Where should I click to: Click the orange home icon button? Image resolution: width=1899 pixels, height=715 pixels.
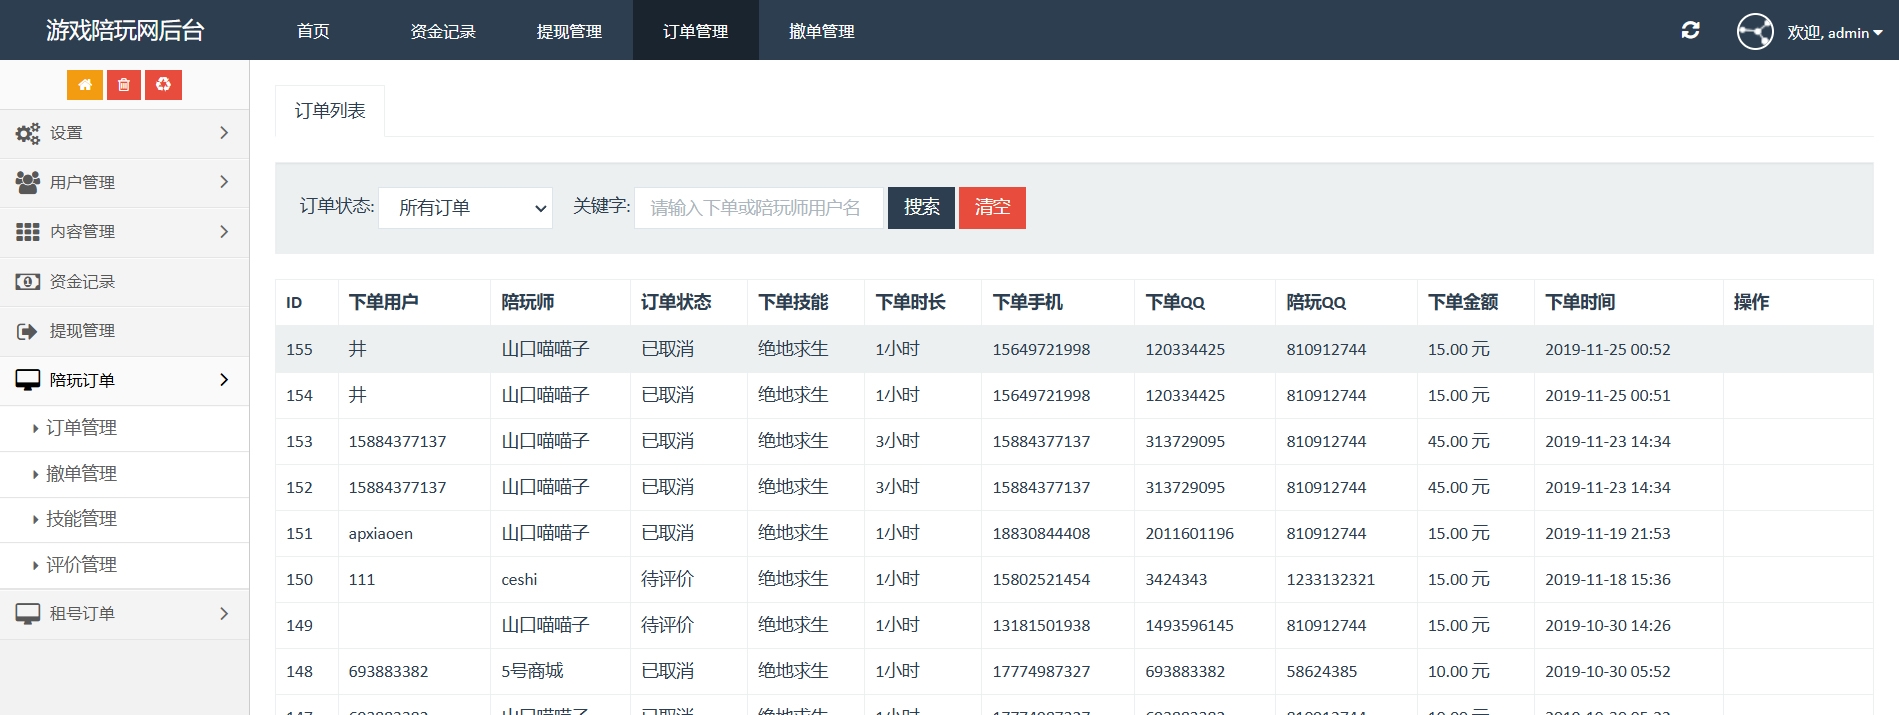click(85, 85)
